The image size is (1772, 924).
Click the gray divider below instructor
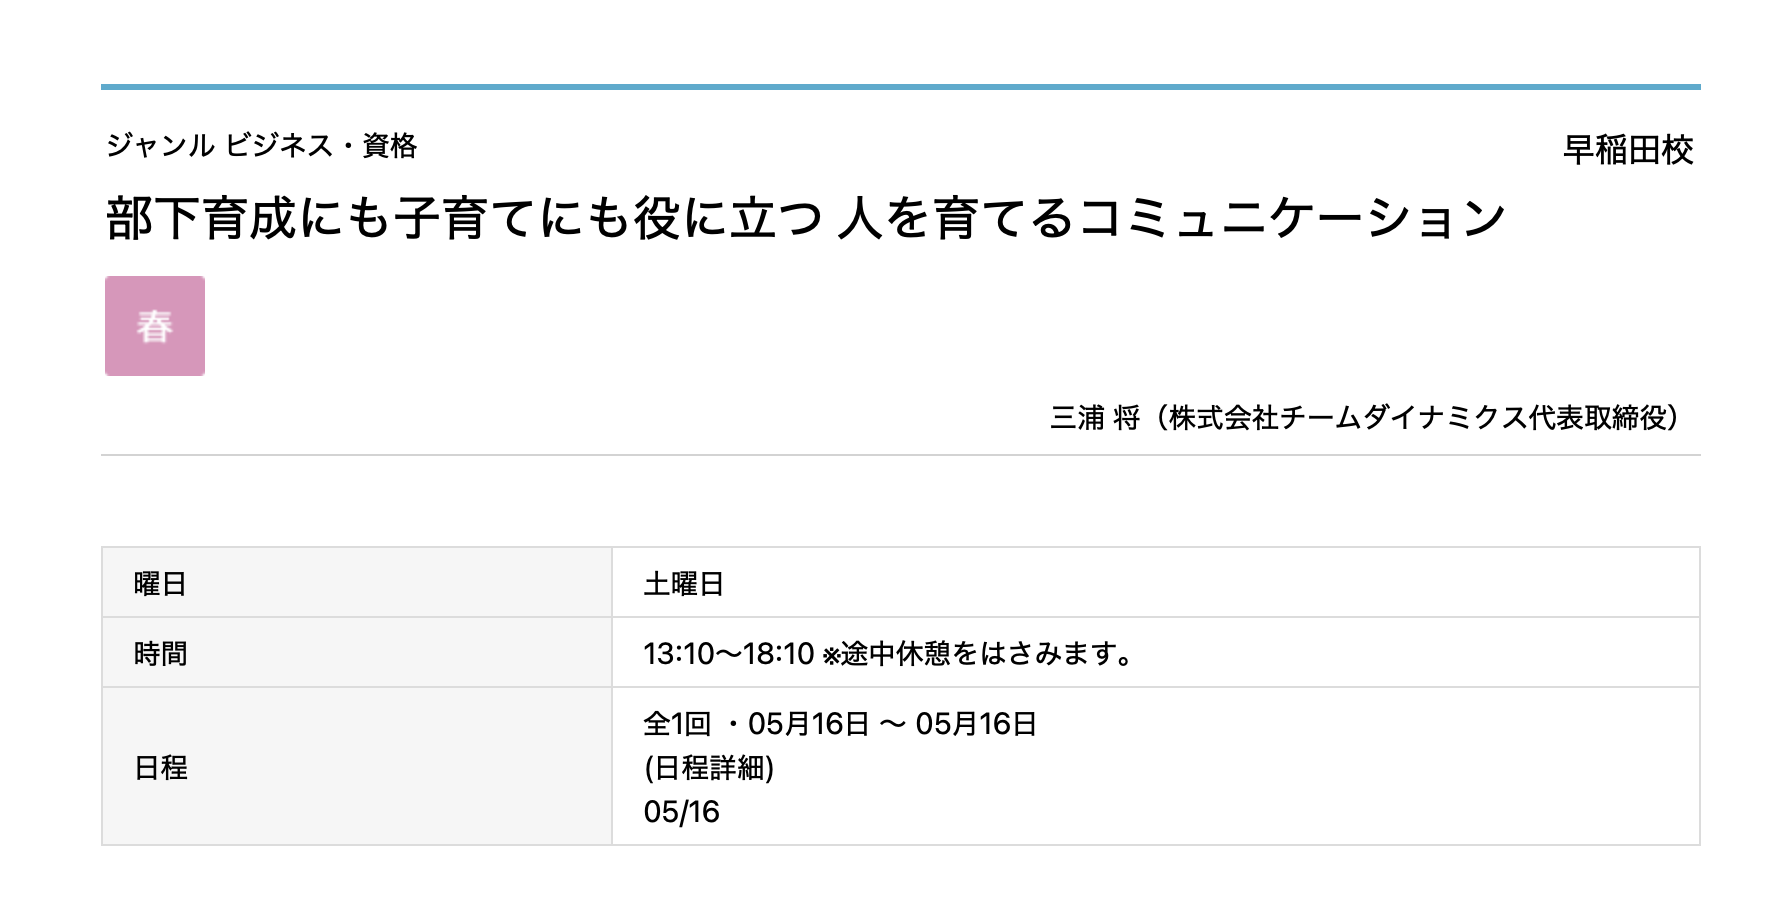coord(900,455)
